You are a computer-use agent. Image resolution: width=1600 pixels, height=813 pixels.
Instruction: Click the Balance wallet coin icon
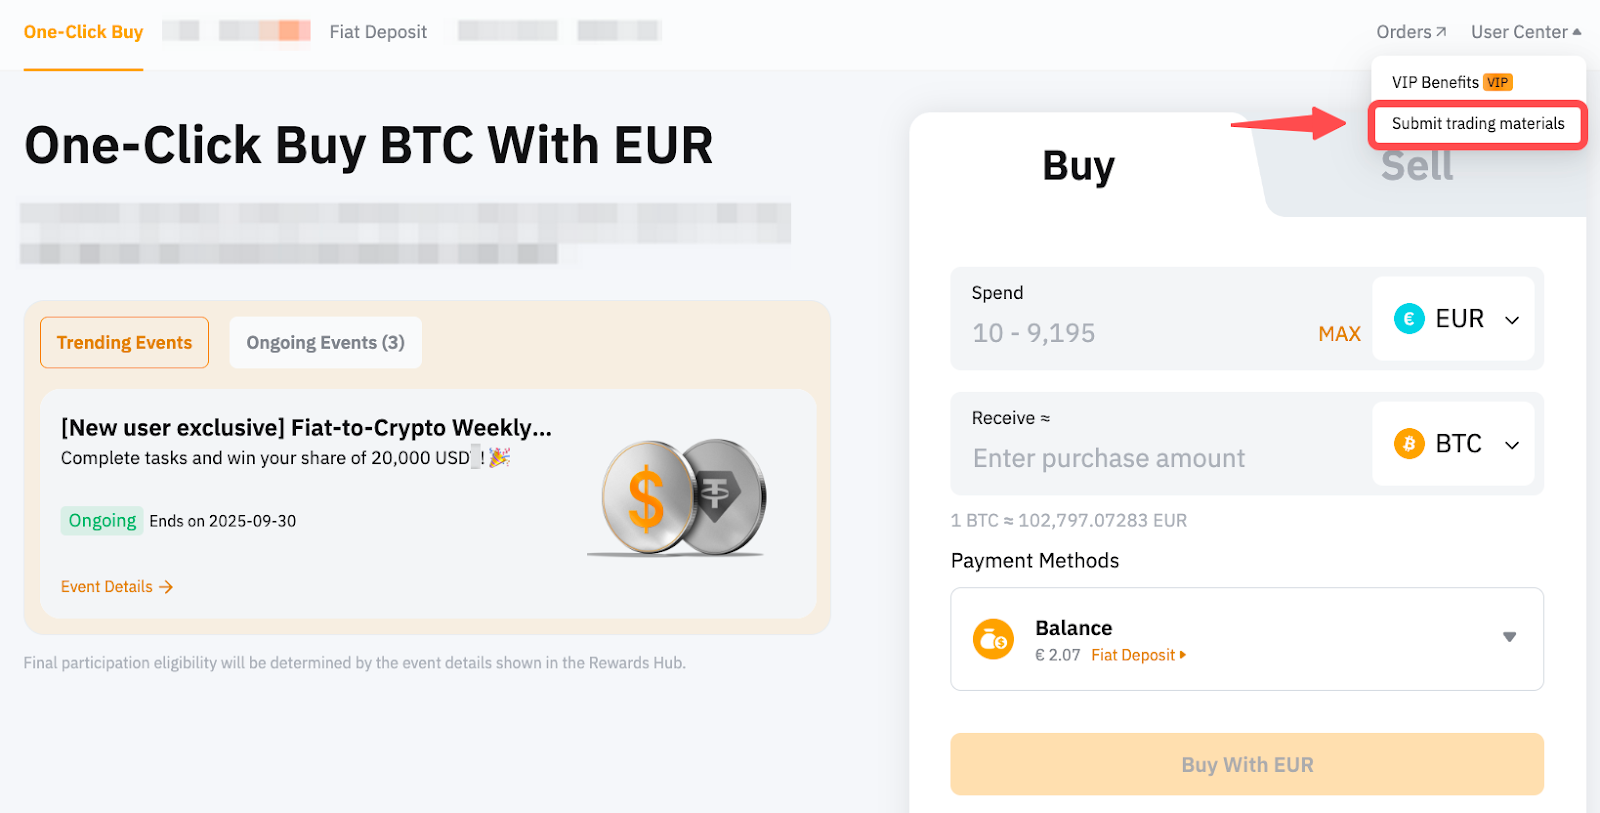coord(993,639)
